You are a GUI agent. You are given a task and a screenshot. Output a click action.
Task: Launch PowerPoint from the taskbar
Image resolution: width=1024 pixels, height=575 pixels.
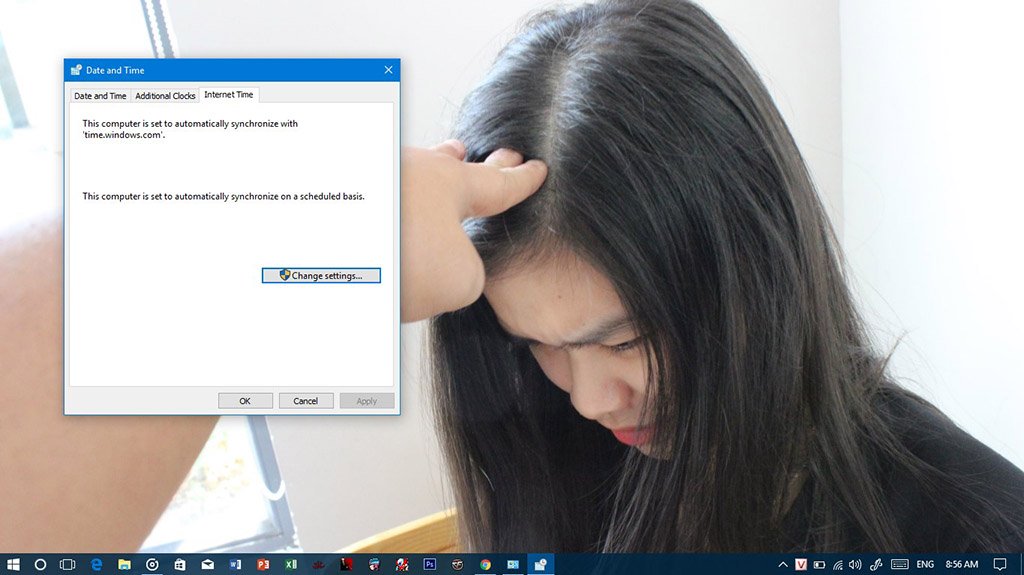[263, 564]
